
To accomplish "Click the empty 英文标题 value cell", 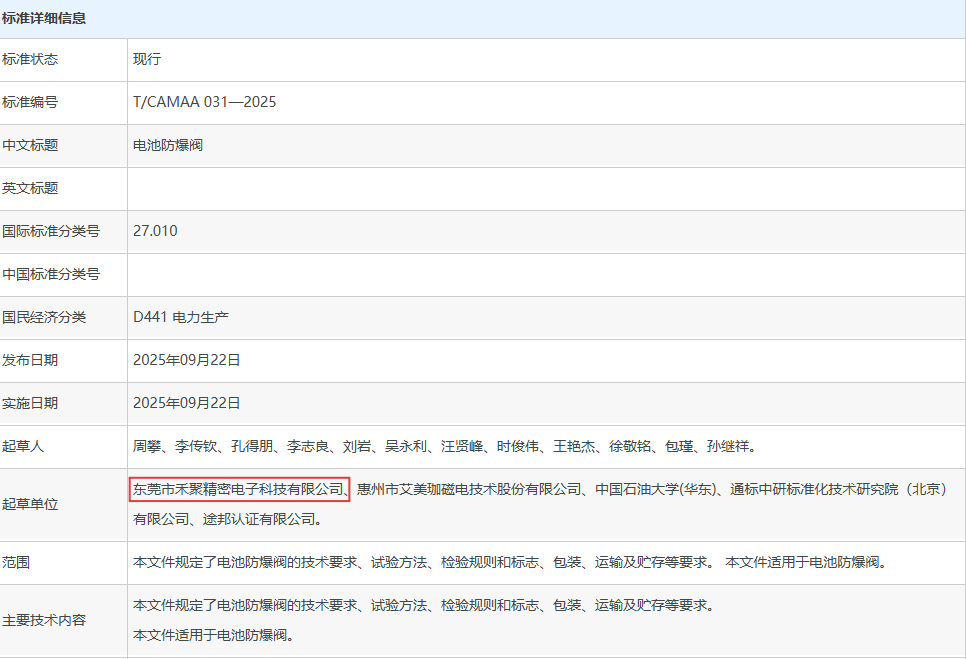I will 545,188.
